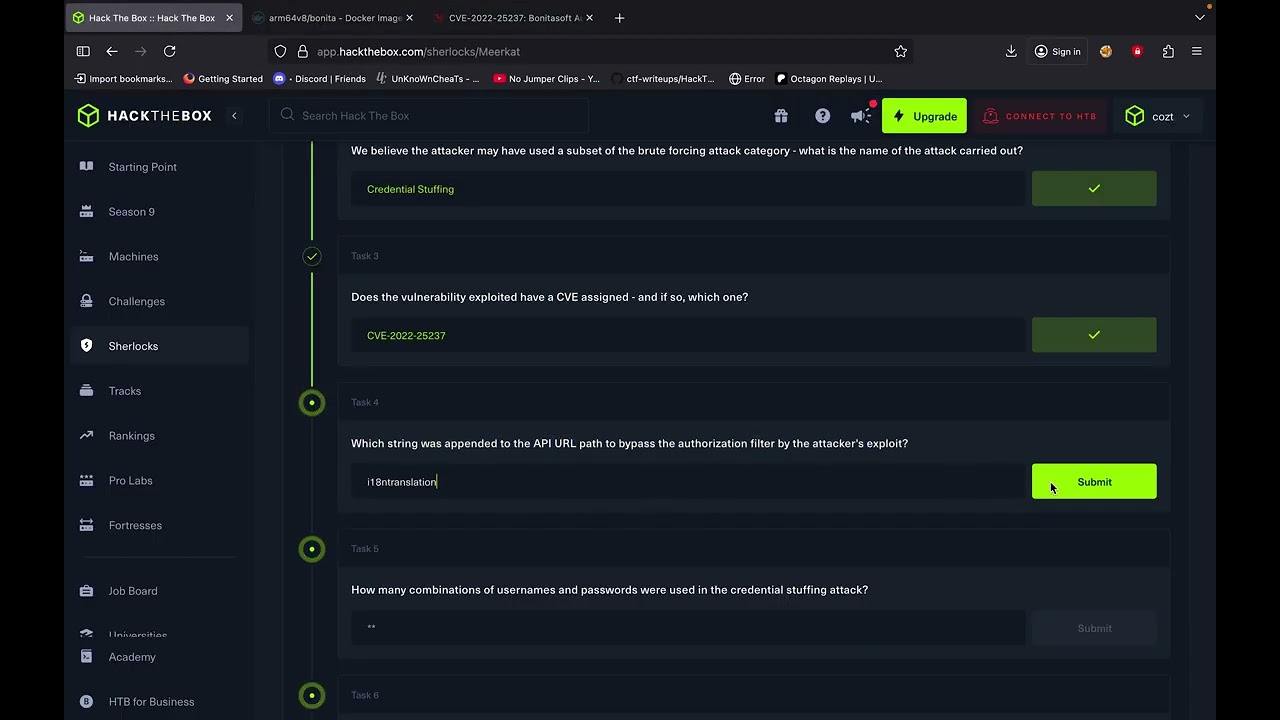Click the Task 5 answer input field
The height and width of the screenshot is (720, 1280).
coord(688,628)
